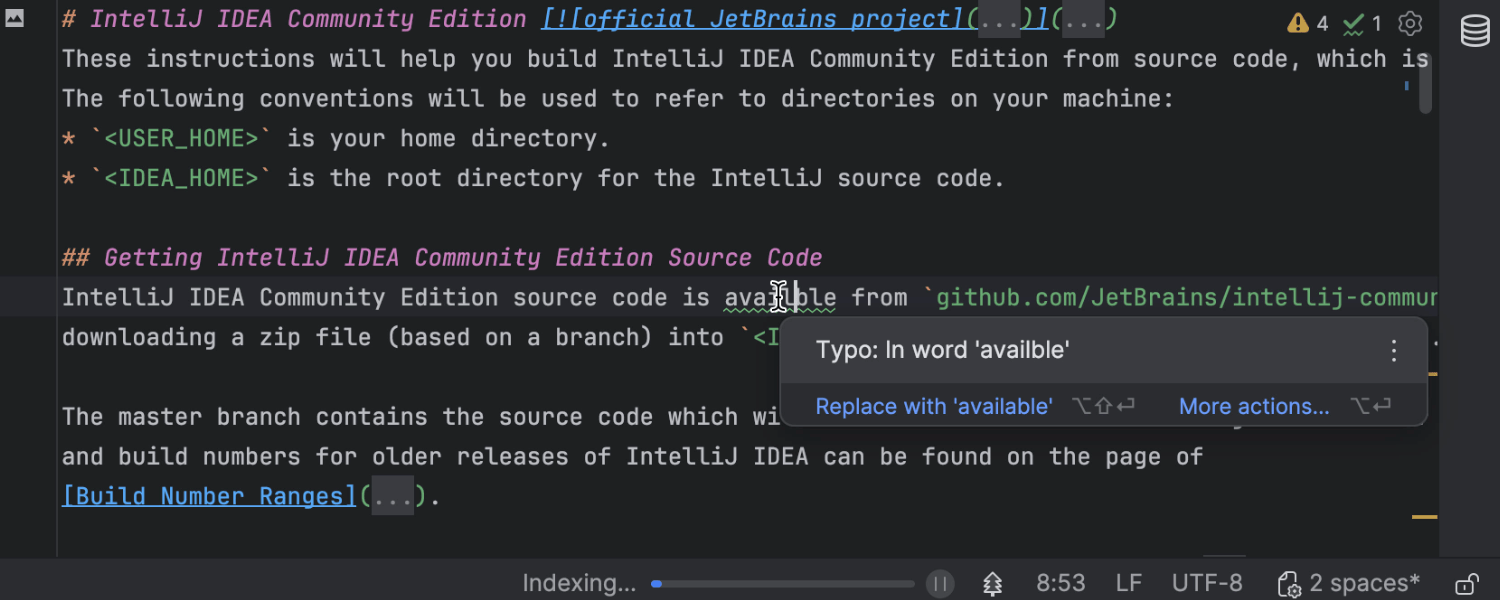Screen dimensions: 1500x600
Task: Open the LF line separator selector
Action: pos(1129,583)
